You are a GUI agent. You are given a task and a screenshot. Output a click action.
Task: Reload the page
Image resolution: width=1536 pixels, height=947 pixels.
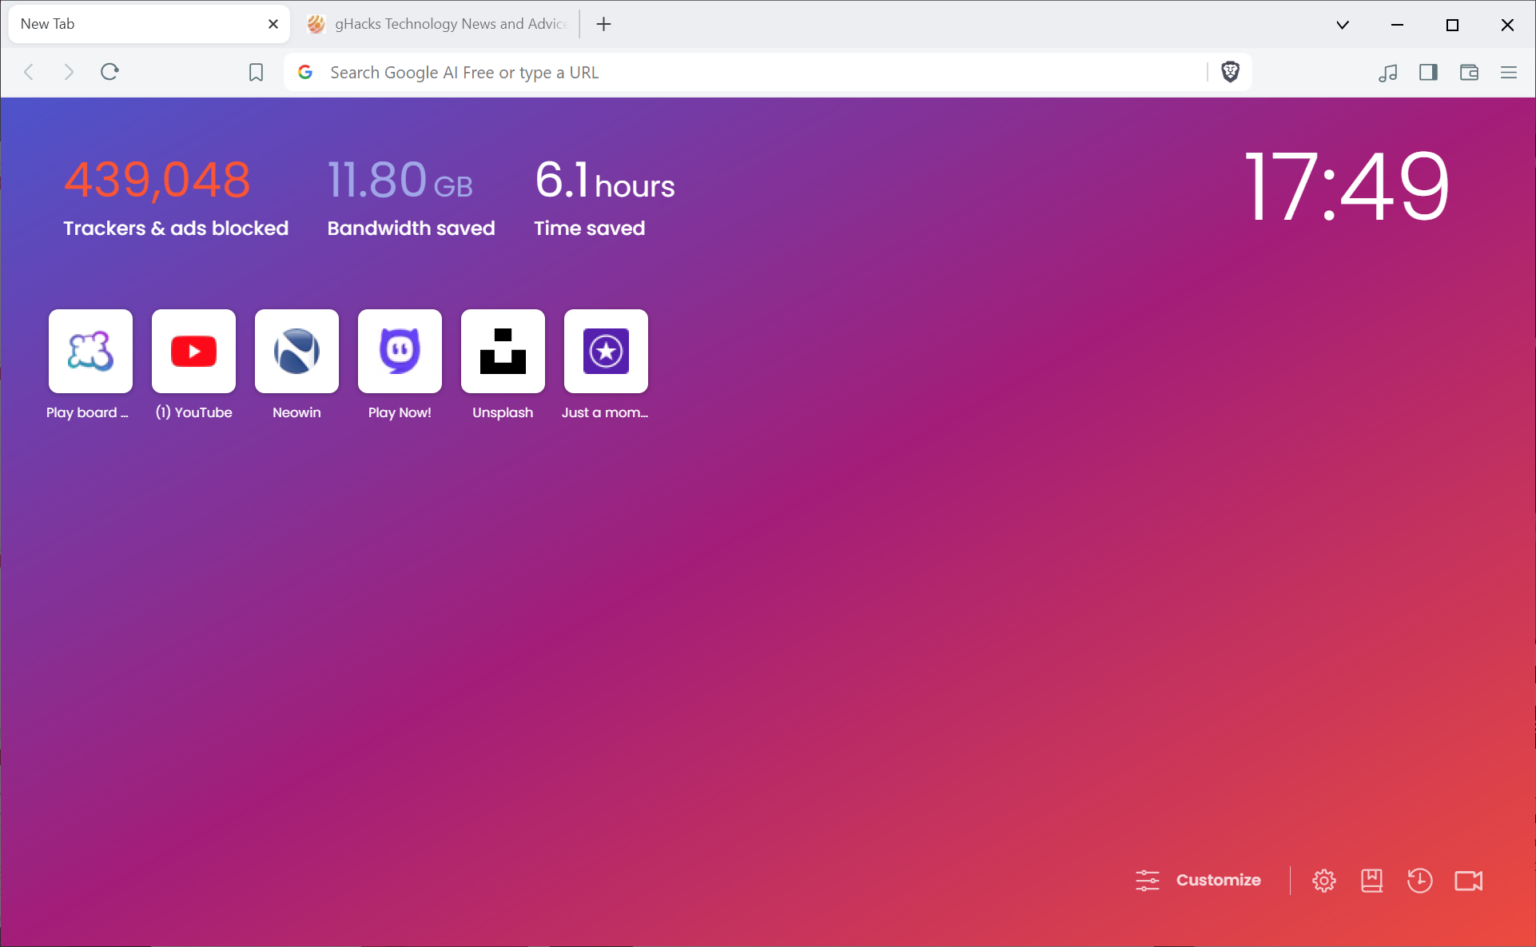point(110,71)
